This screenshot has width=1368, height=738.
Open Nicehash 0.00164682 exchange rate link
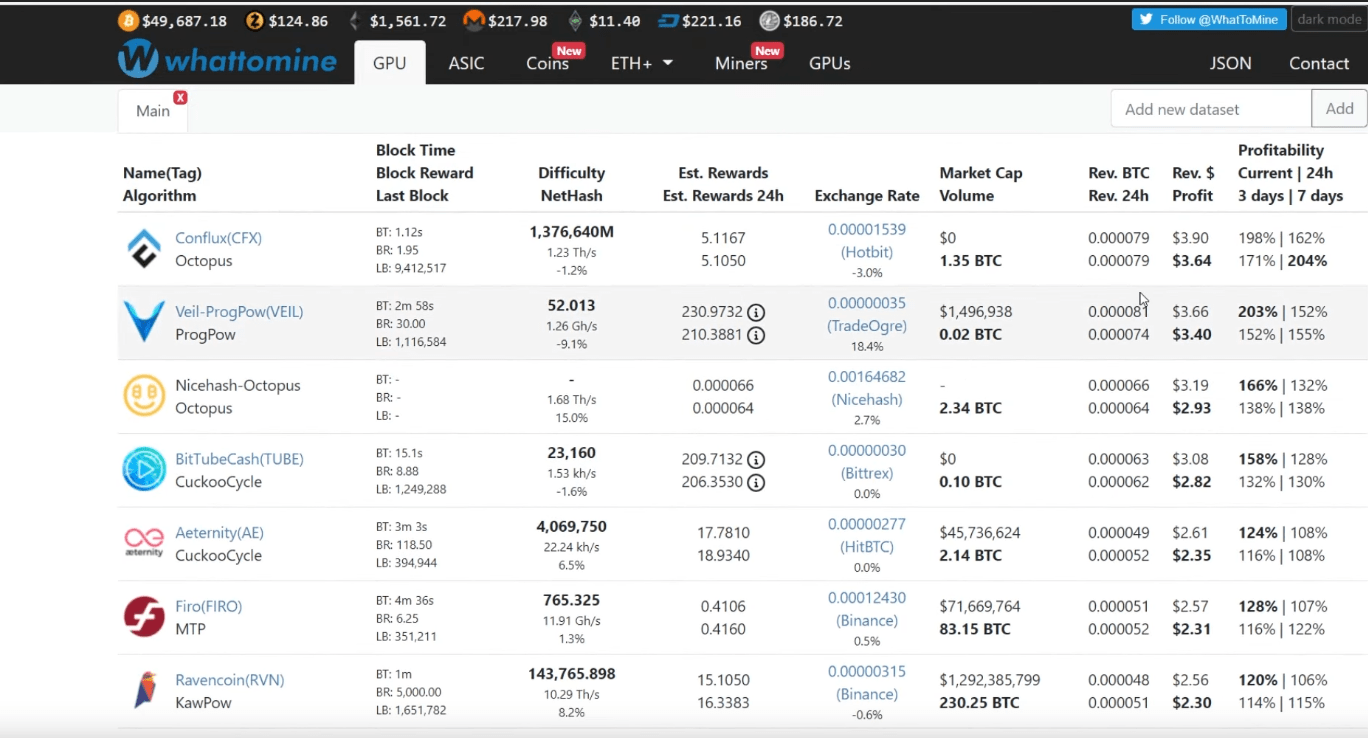tap(867, 388)
